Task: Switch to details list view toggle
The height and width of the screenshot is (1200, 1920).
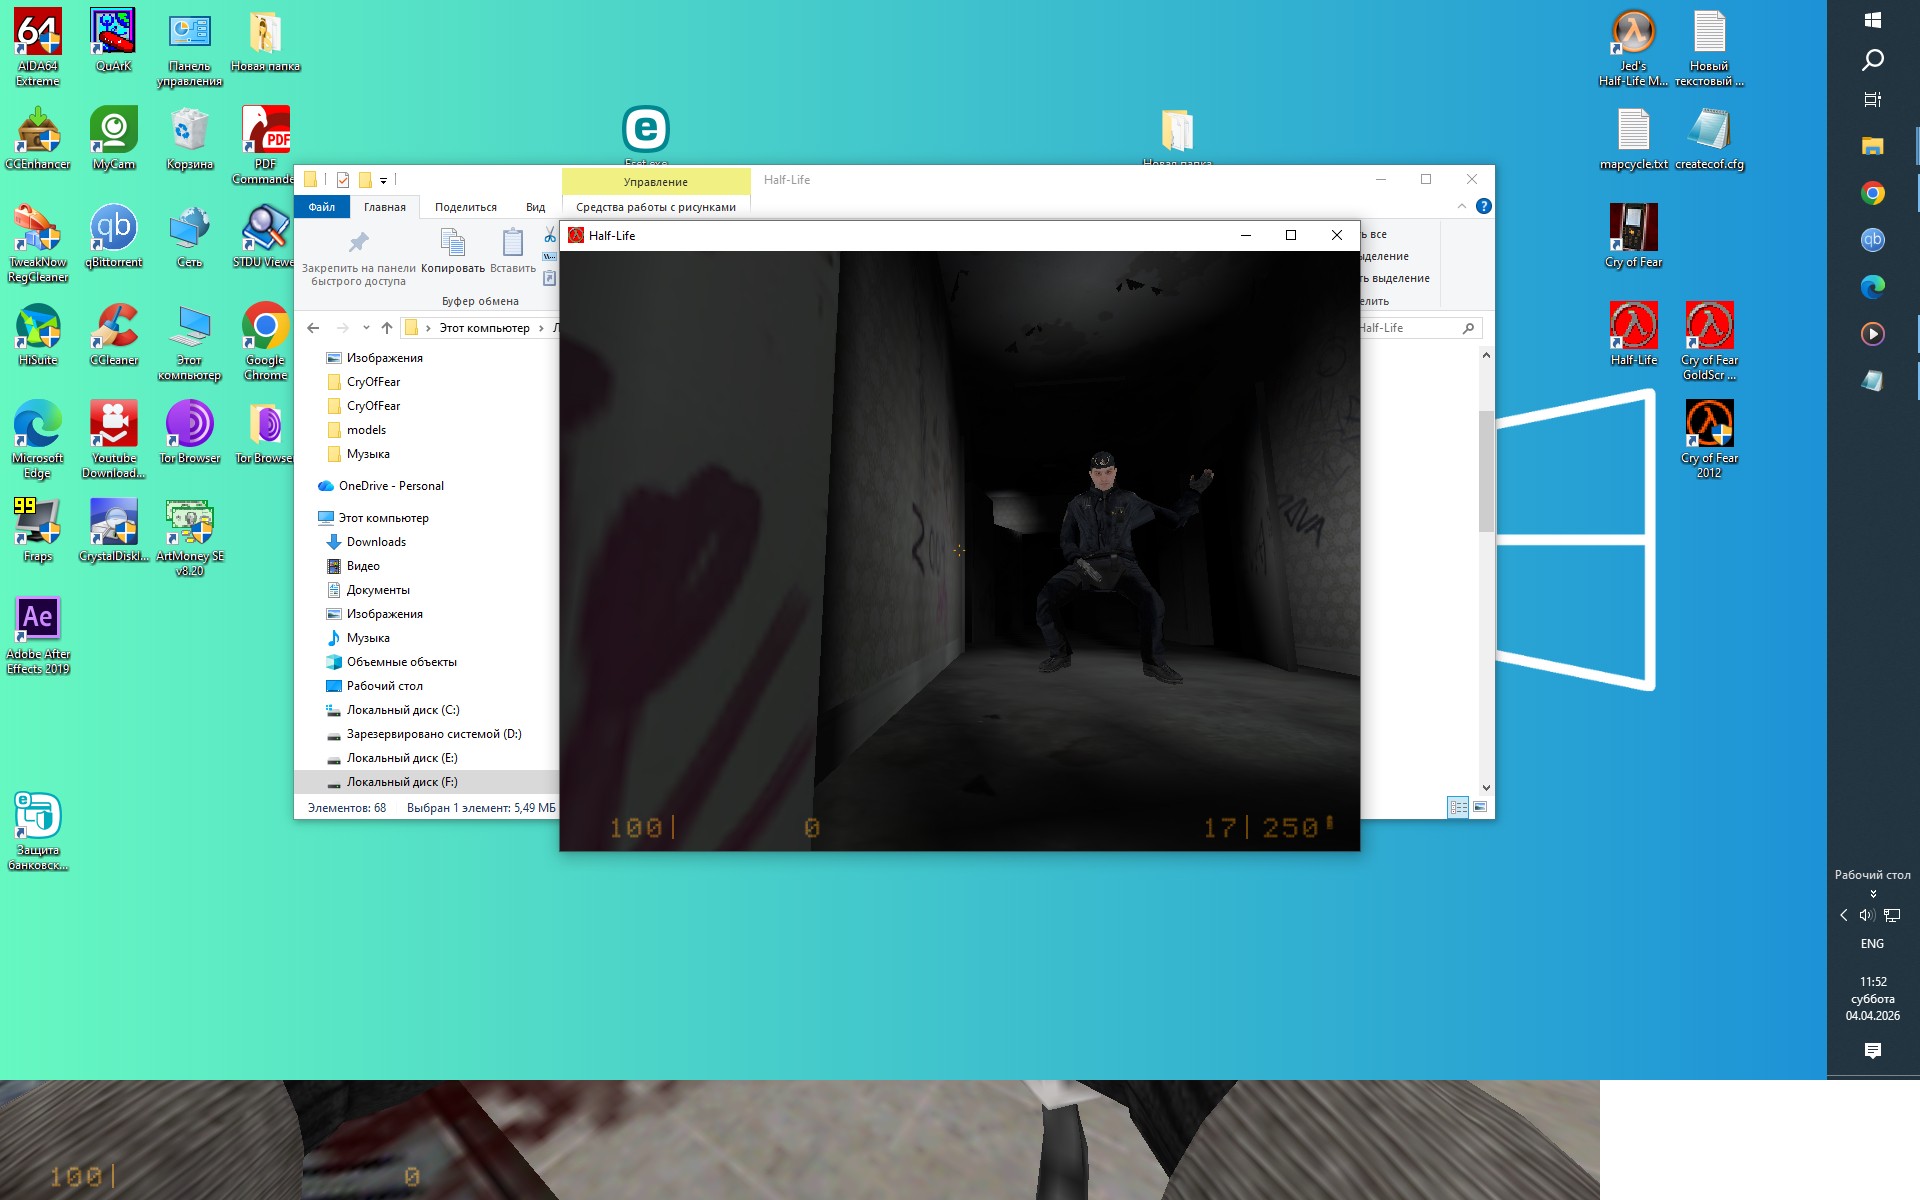Action: point(1458,807)
